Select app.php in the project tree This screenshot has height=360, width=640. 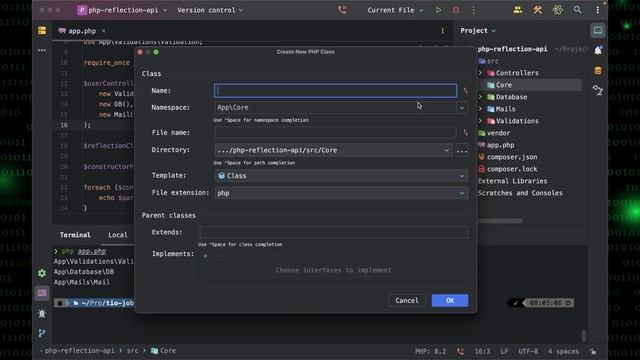coord(500,145)
